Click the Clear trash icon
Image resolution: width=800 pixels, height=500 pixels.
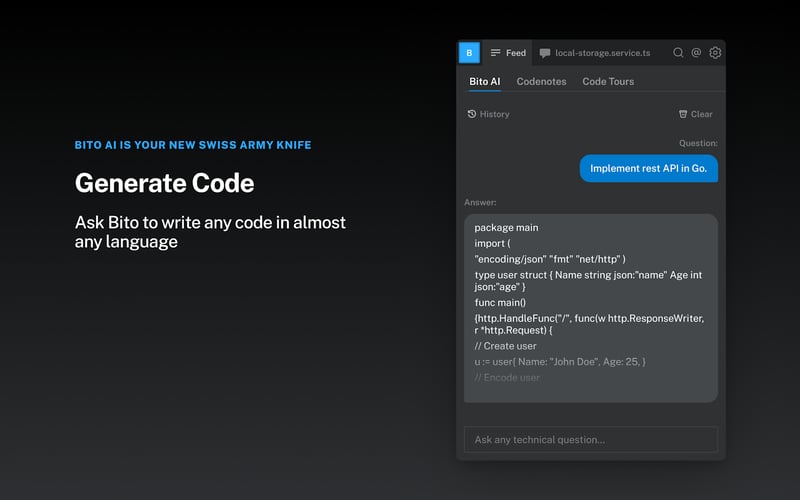point(683,114)
